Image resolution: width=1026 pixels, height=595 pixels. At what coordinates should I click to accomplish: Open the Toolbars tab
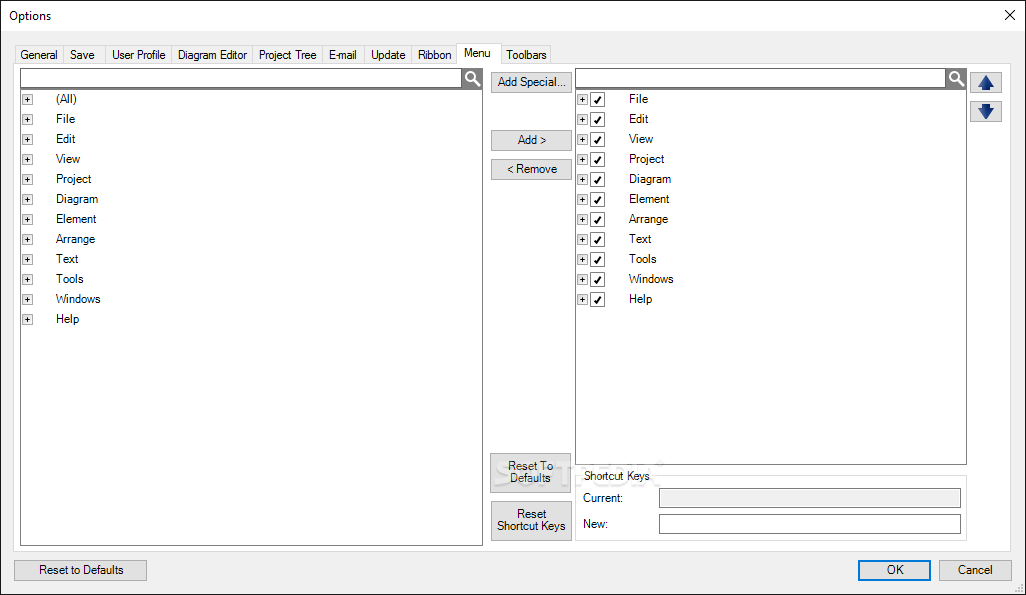(526, 55)
